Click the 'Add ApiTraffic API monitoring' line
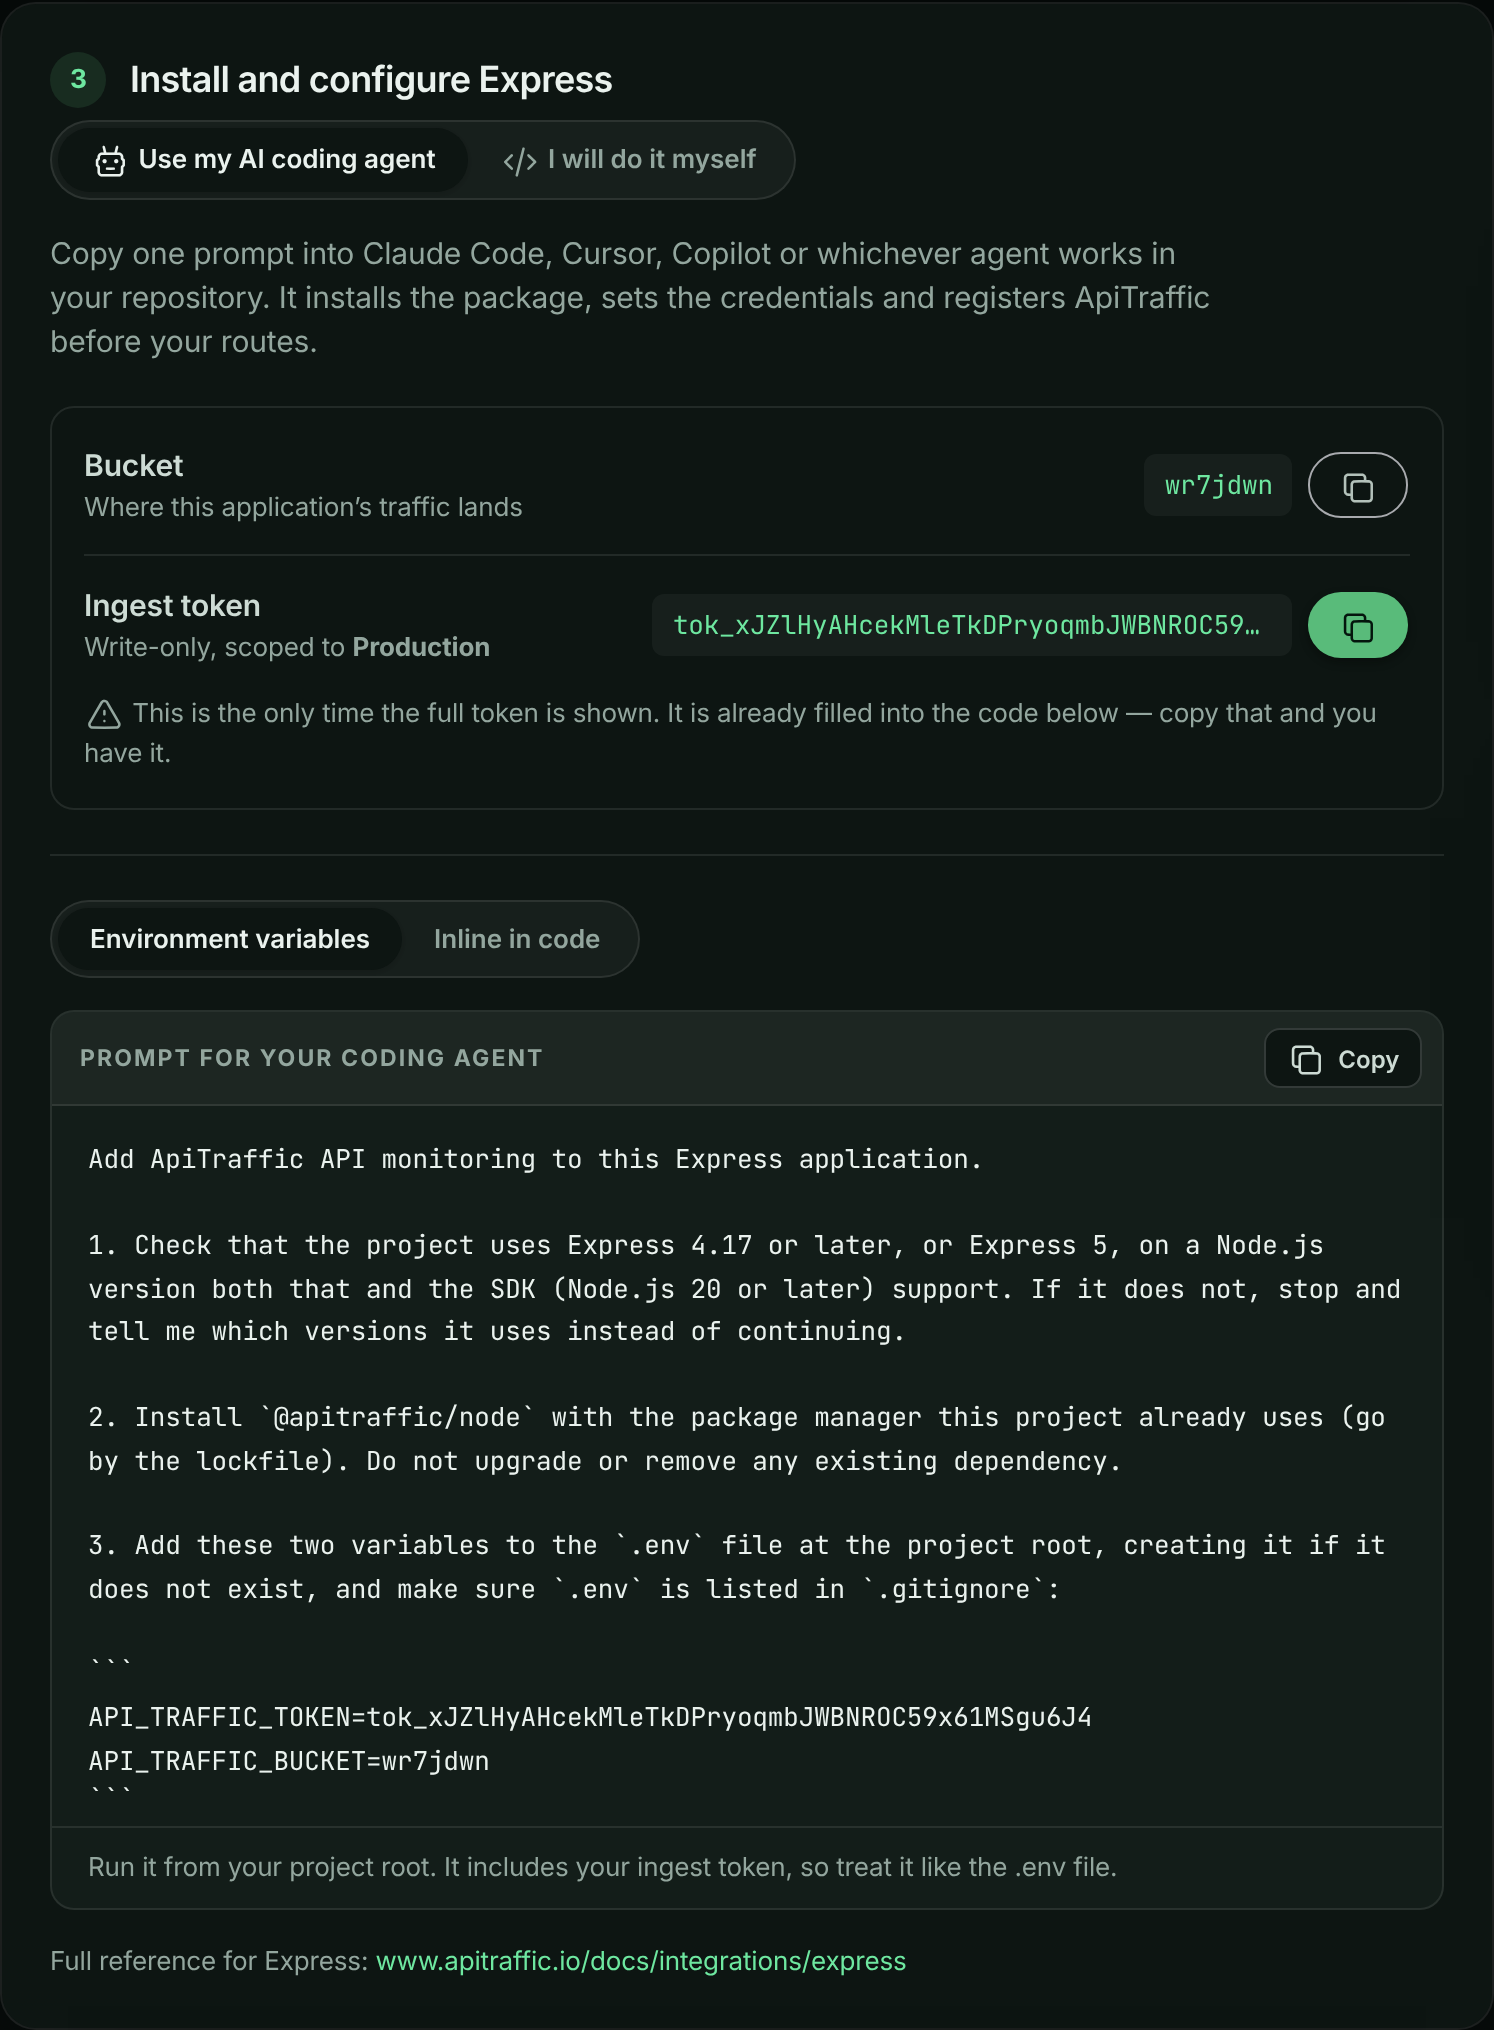Image resolution: width=1494 pixels, height=2030 pixels. coord(535,1159)
